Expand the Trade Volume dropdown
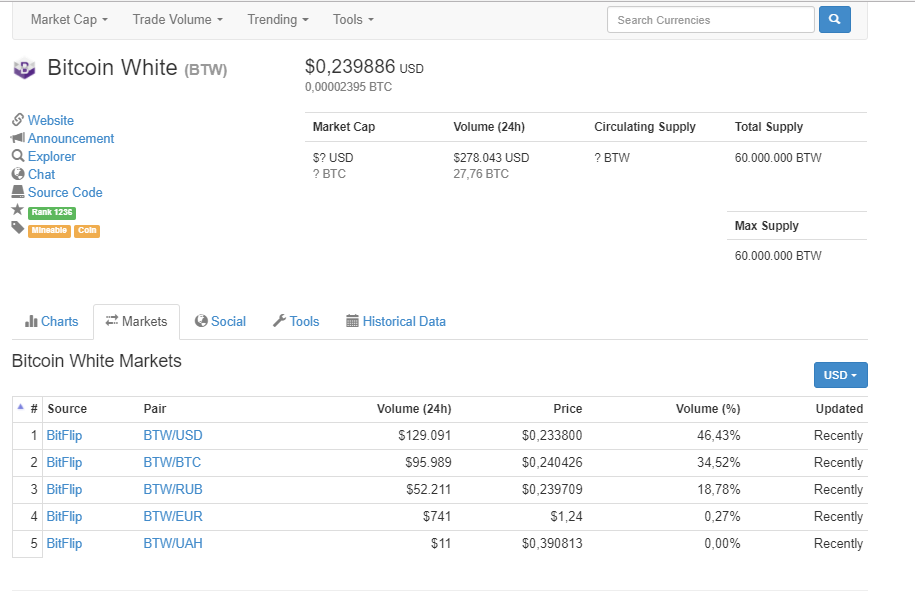915x591 pixels. point(178,20)
